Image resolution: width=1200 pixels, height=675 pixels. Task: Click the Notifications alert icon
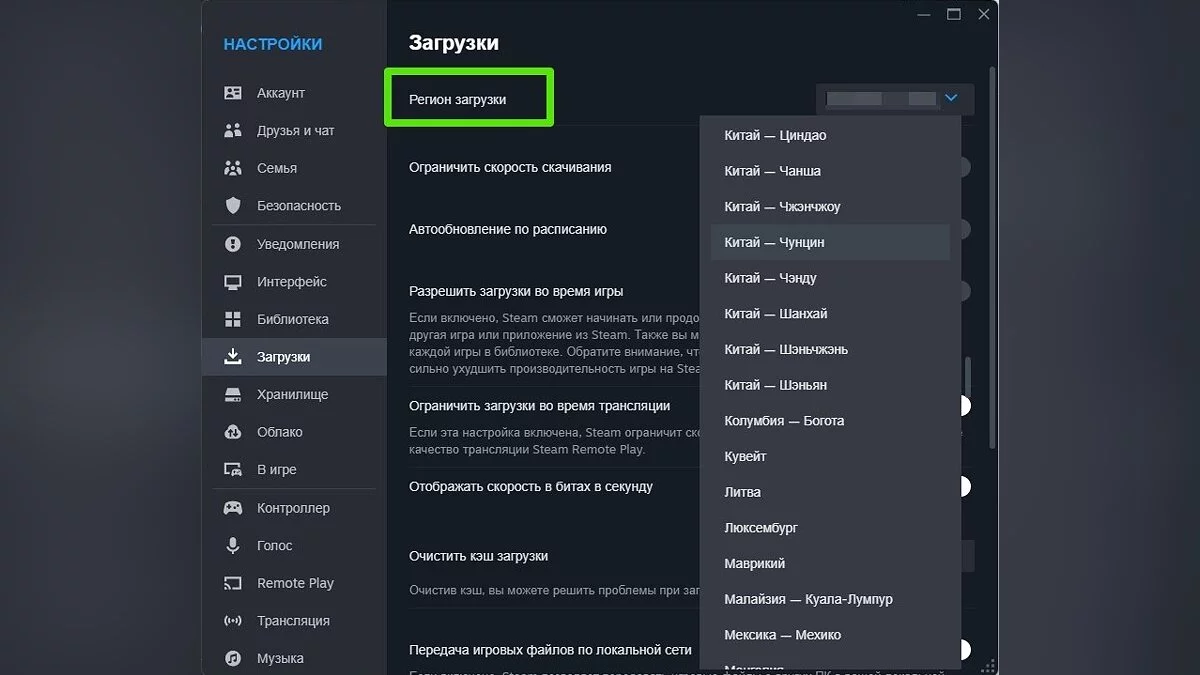(x=233, y=244)
